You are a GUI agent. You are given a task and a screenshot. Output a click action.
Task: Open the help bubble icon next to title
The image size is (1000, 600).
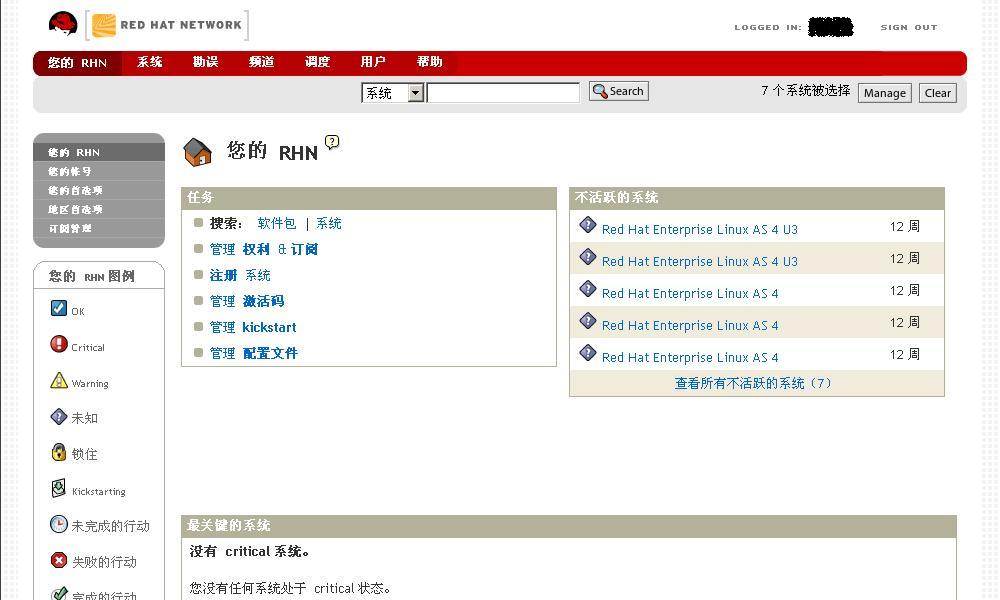(332, 142)
